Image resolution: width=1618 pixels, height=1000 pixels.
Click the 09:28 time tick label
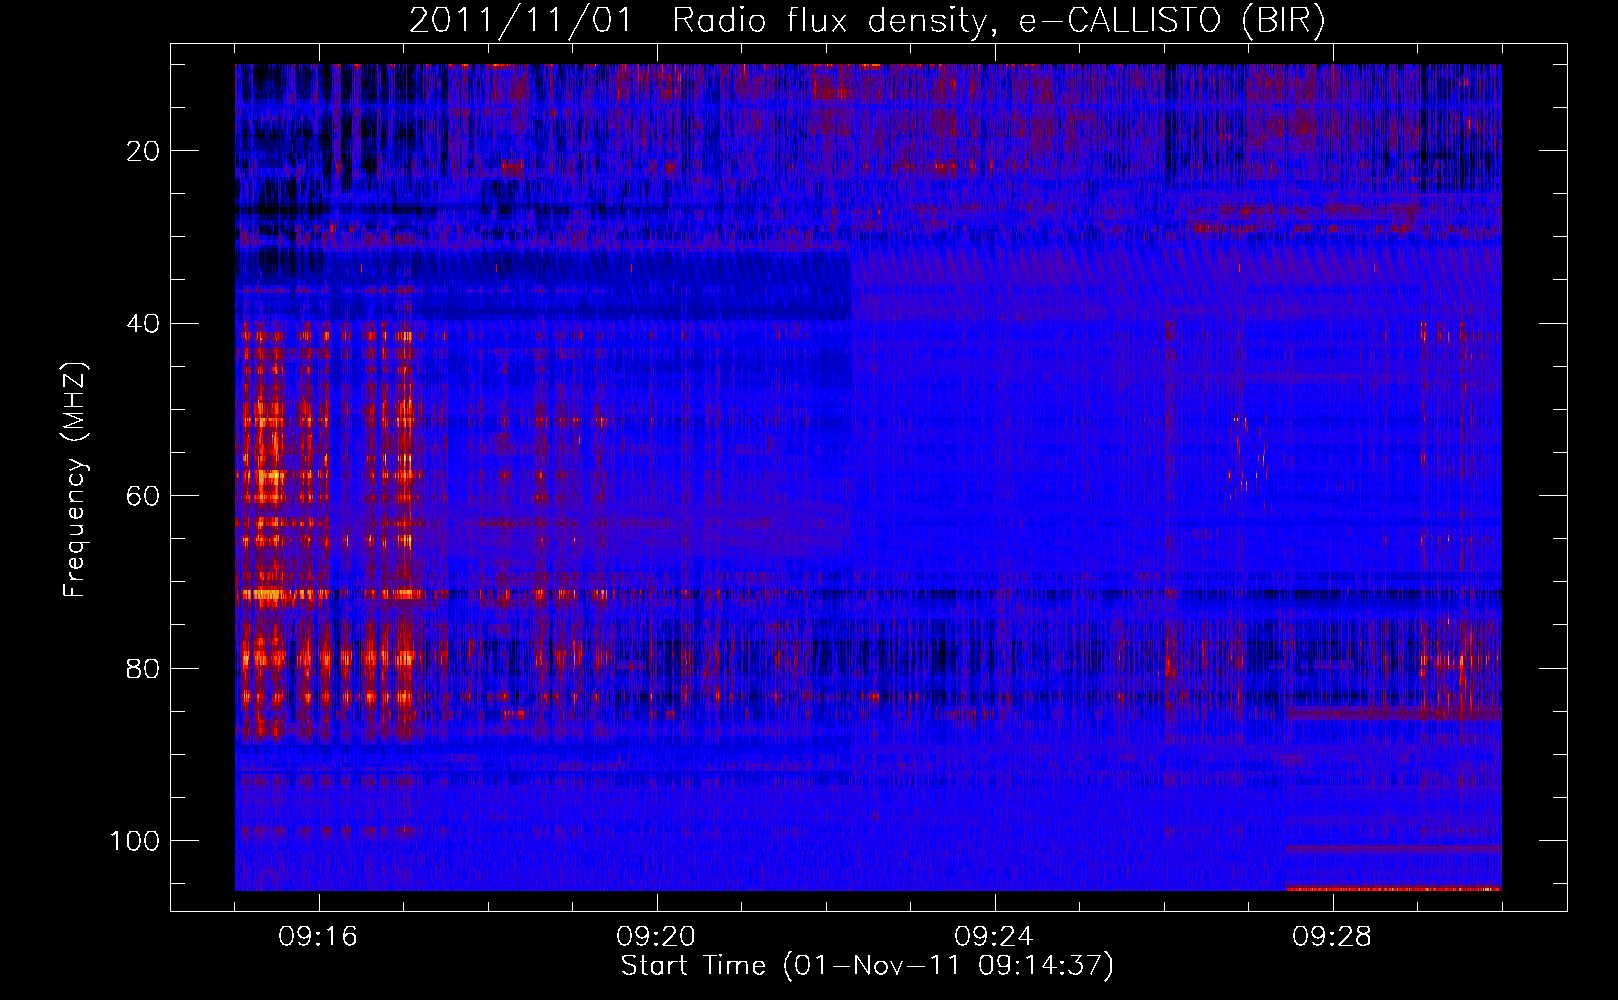tap(1332, 937)
